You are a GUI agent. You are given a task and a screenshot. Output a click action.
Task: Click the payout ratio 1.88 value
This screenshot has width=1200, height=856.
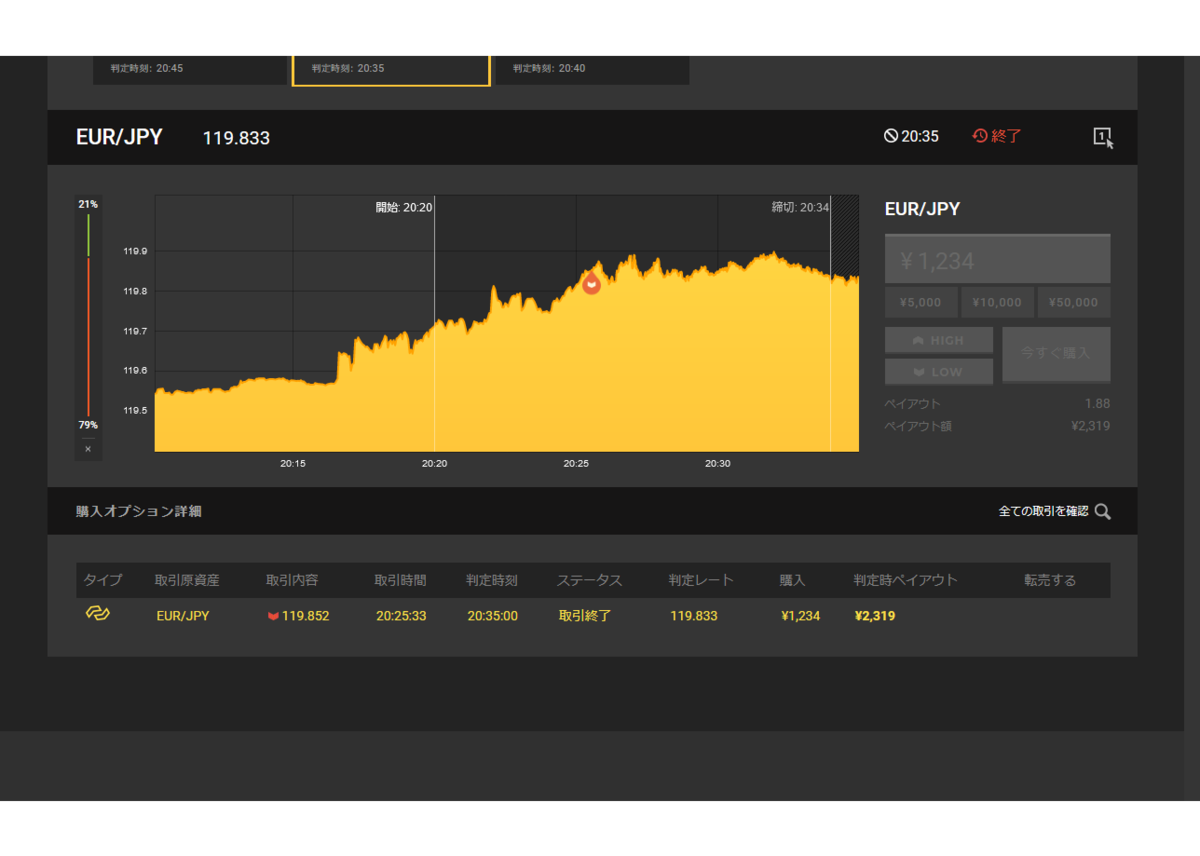point(1097,404)
